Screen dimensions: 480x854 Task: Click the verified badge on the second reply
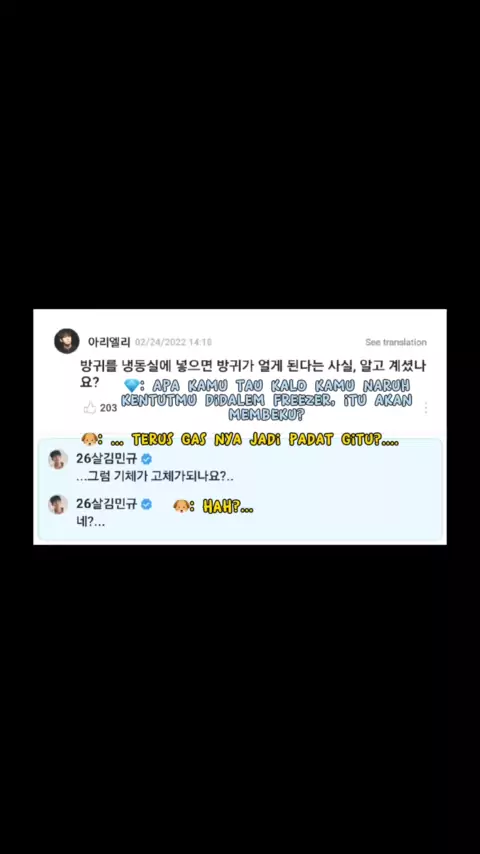tap(146, 504)
